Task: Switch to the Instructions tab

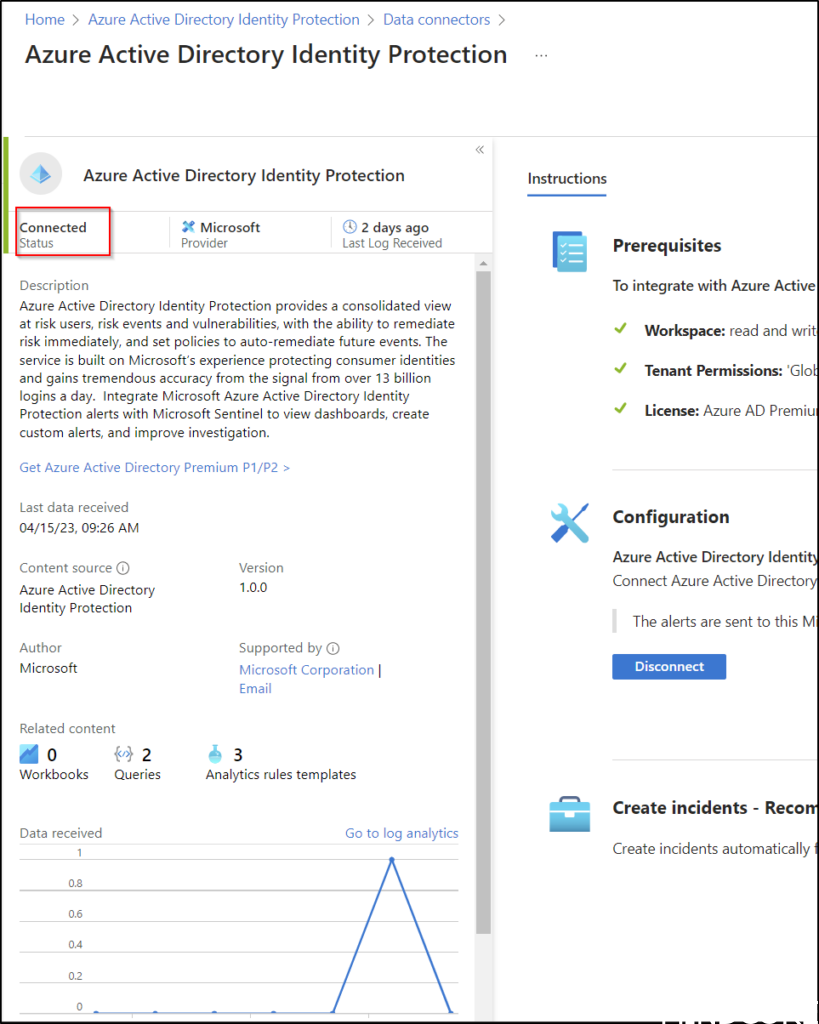Action: (x=567, y=179)
